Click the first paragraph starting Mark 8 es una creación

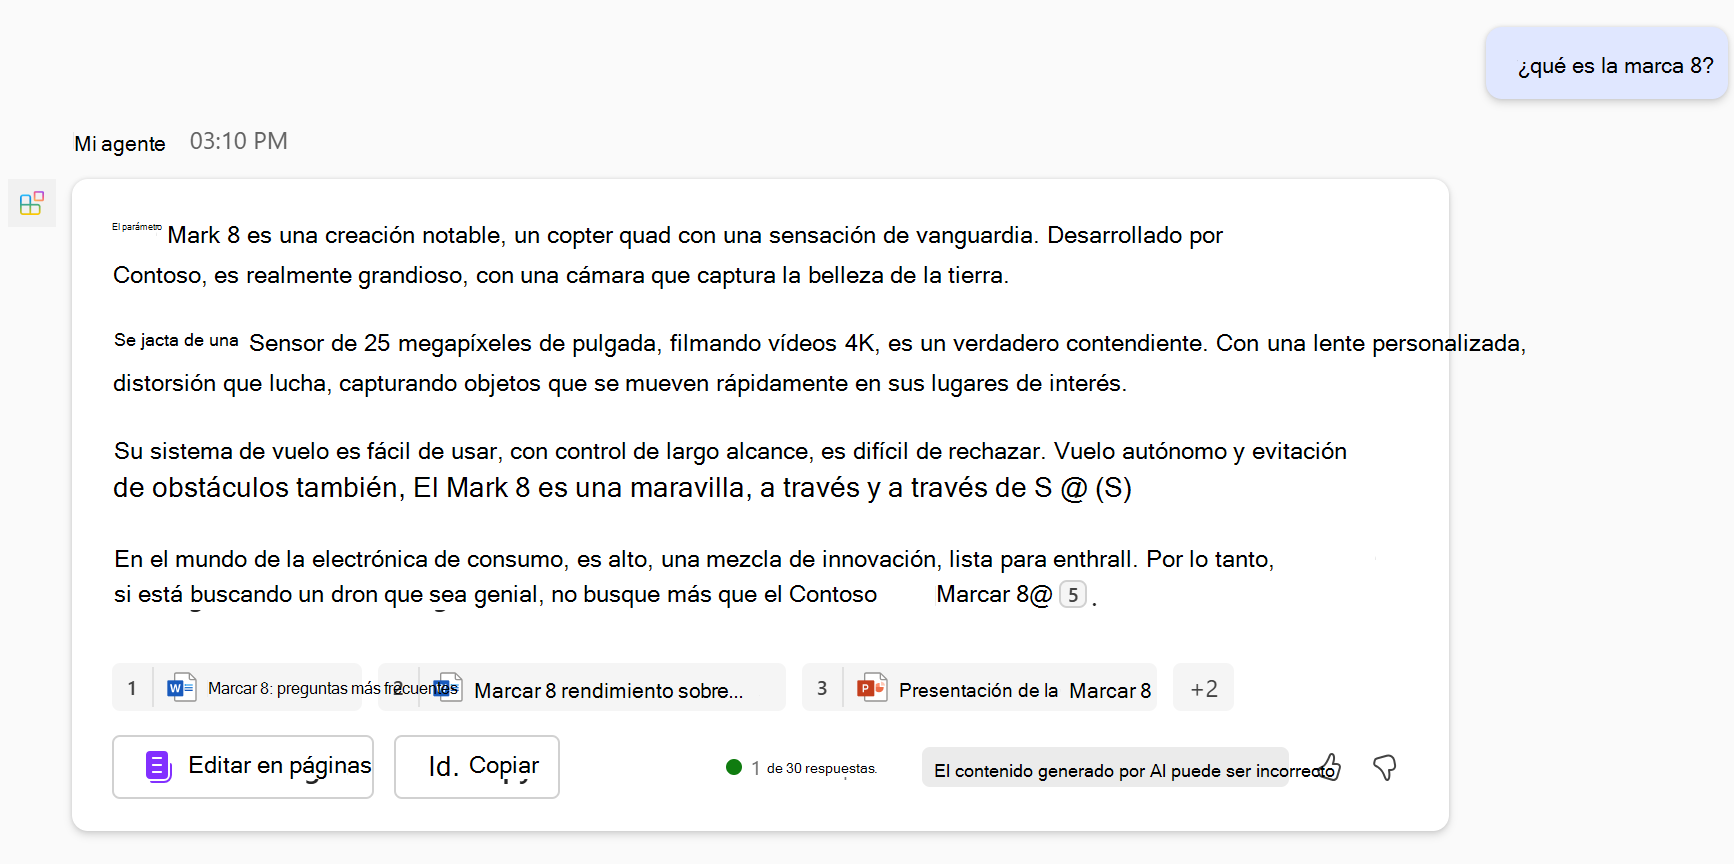[668, 254]
